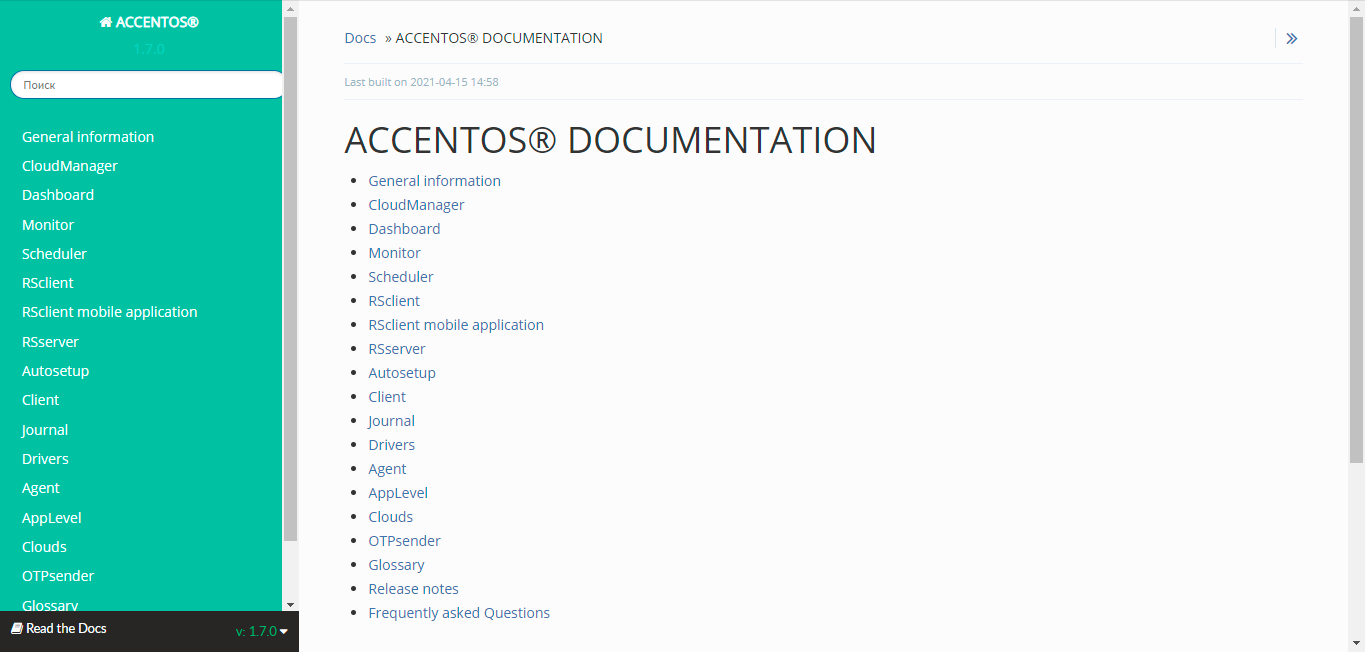This screenshot has width=1365, height=652.
Task: Open General information in the sidebar
Action: [x=88, y=137]
